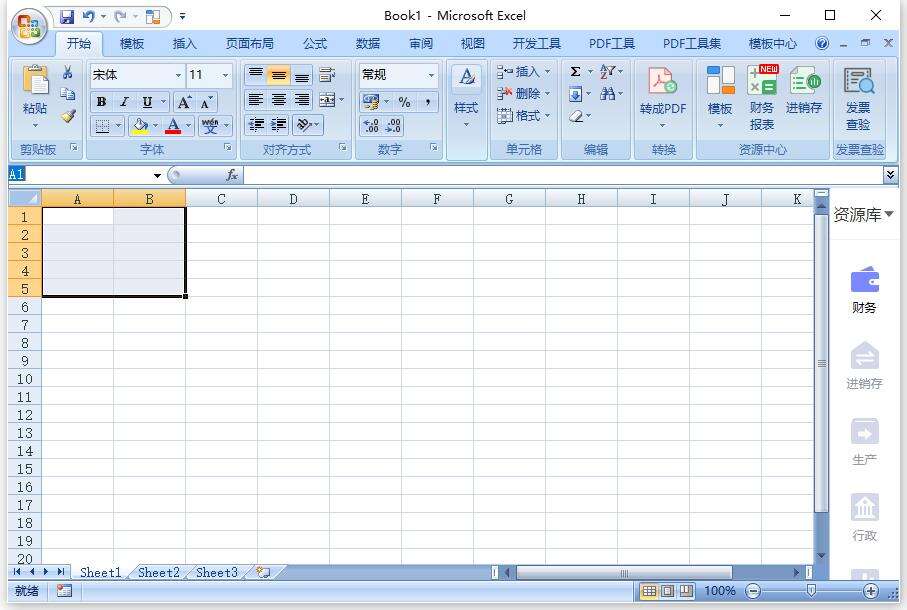Decrease decimal places
907x610 pixels.
[x=393, y=125]
